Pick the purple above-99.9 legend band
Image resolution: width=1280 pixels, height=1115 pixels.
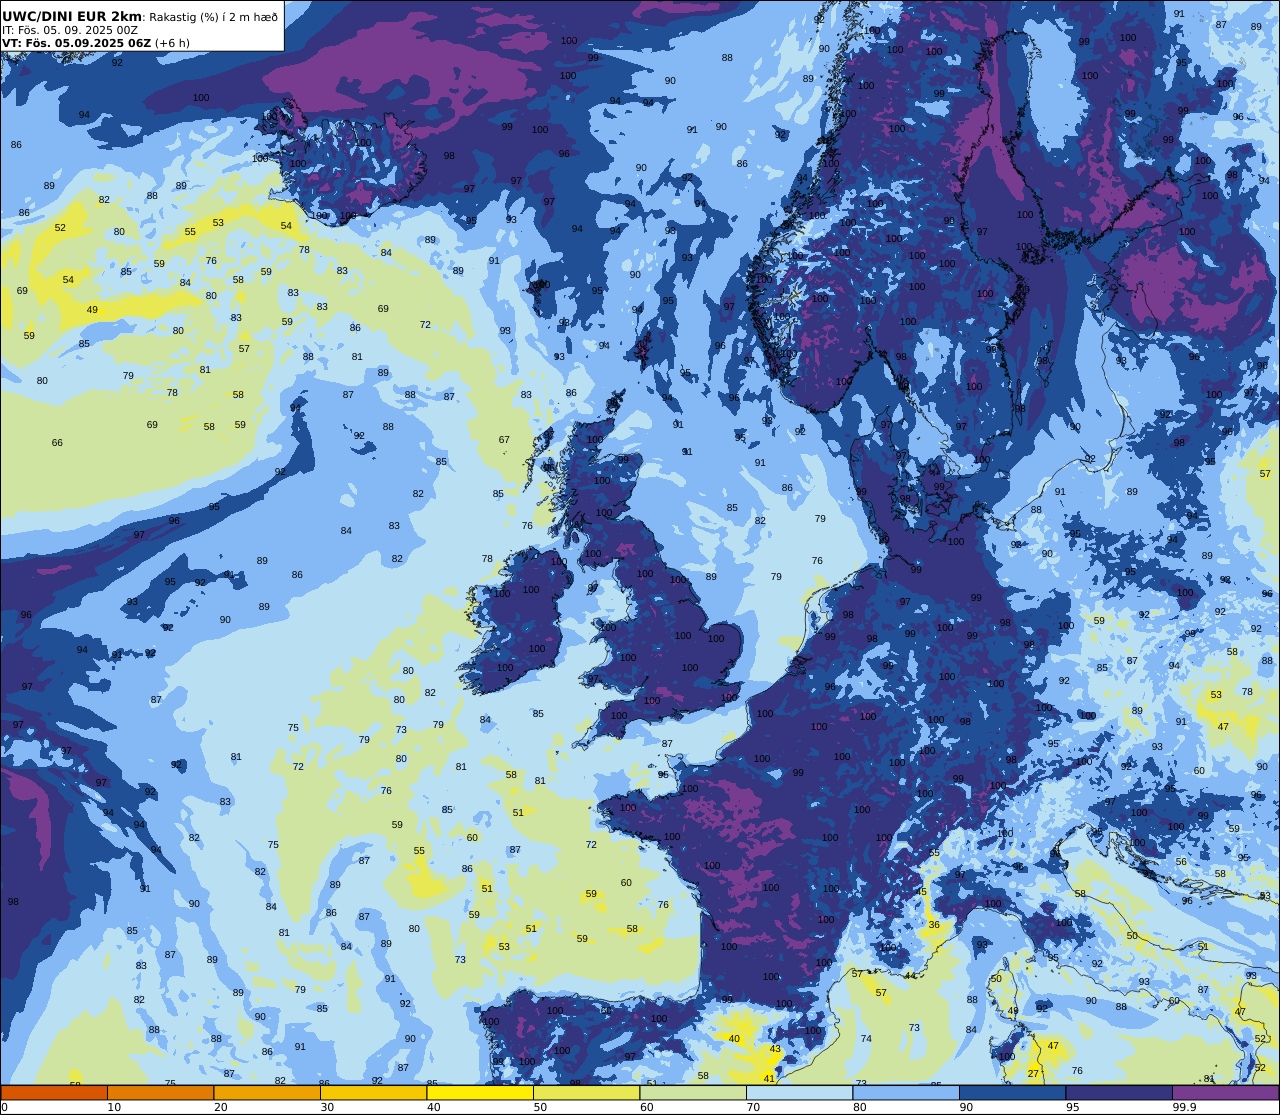click(x=1225, y=1092)
